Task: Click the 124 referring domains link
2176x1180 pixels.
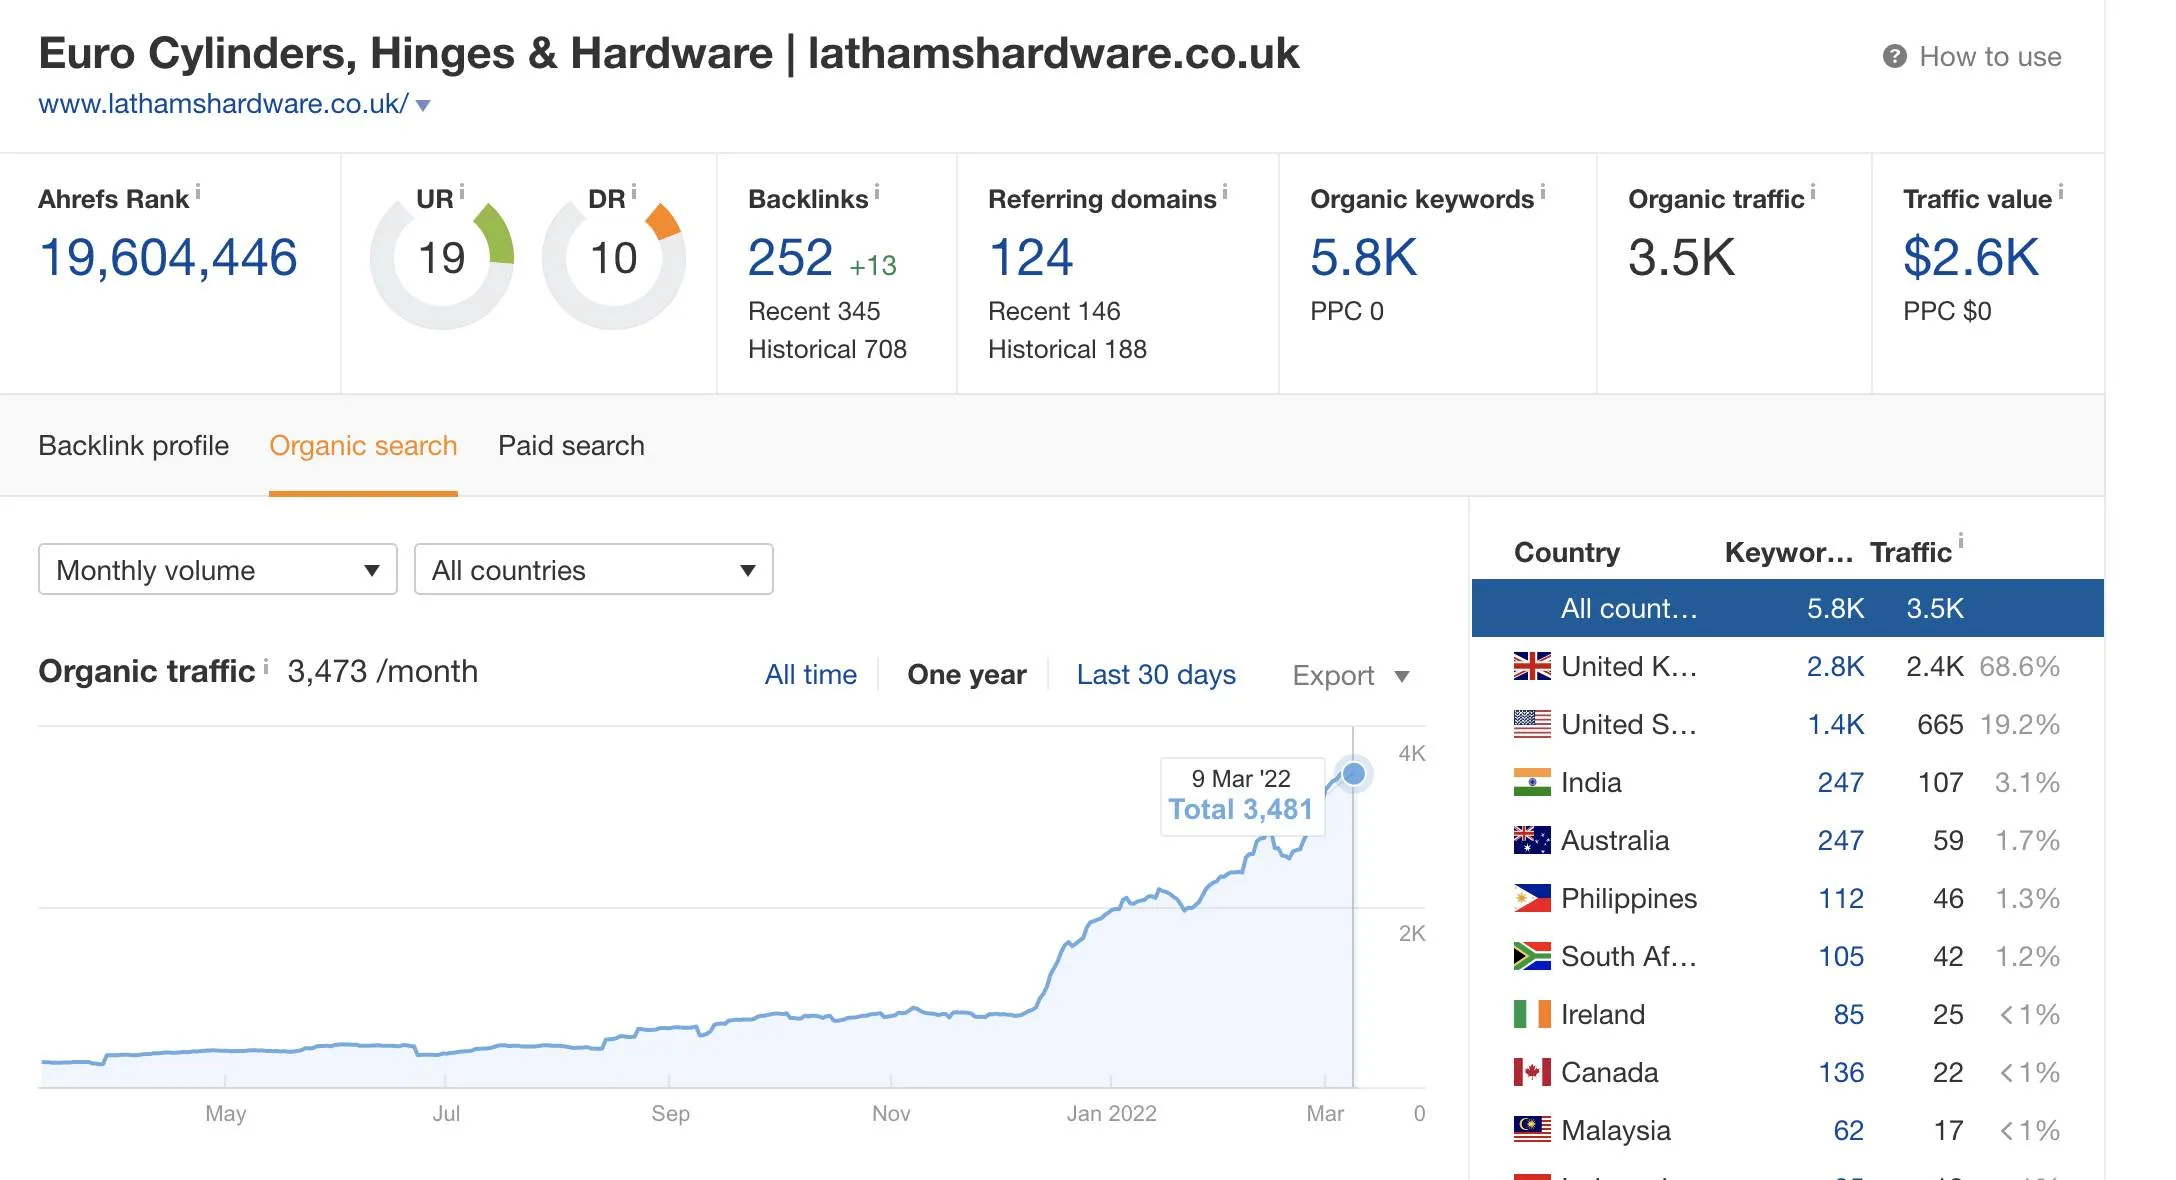Action: (1031, 258)
